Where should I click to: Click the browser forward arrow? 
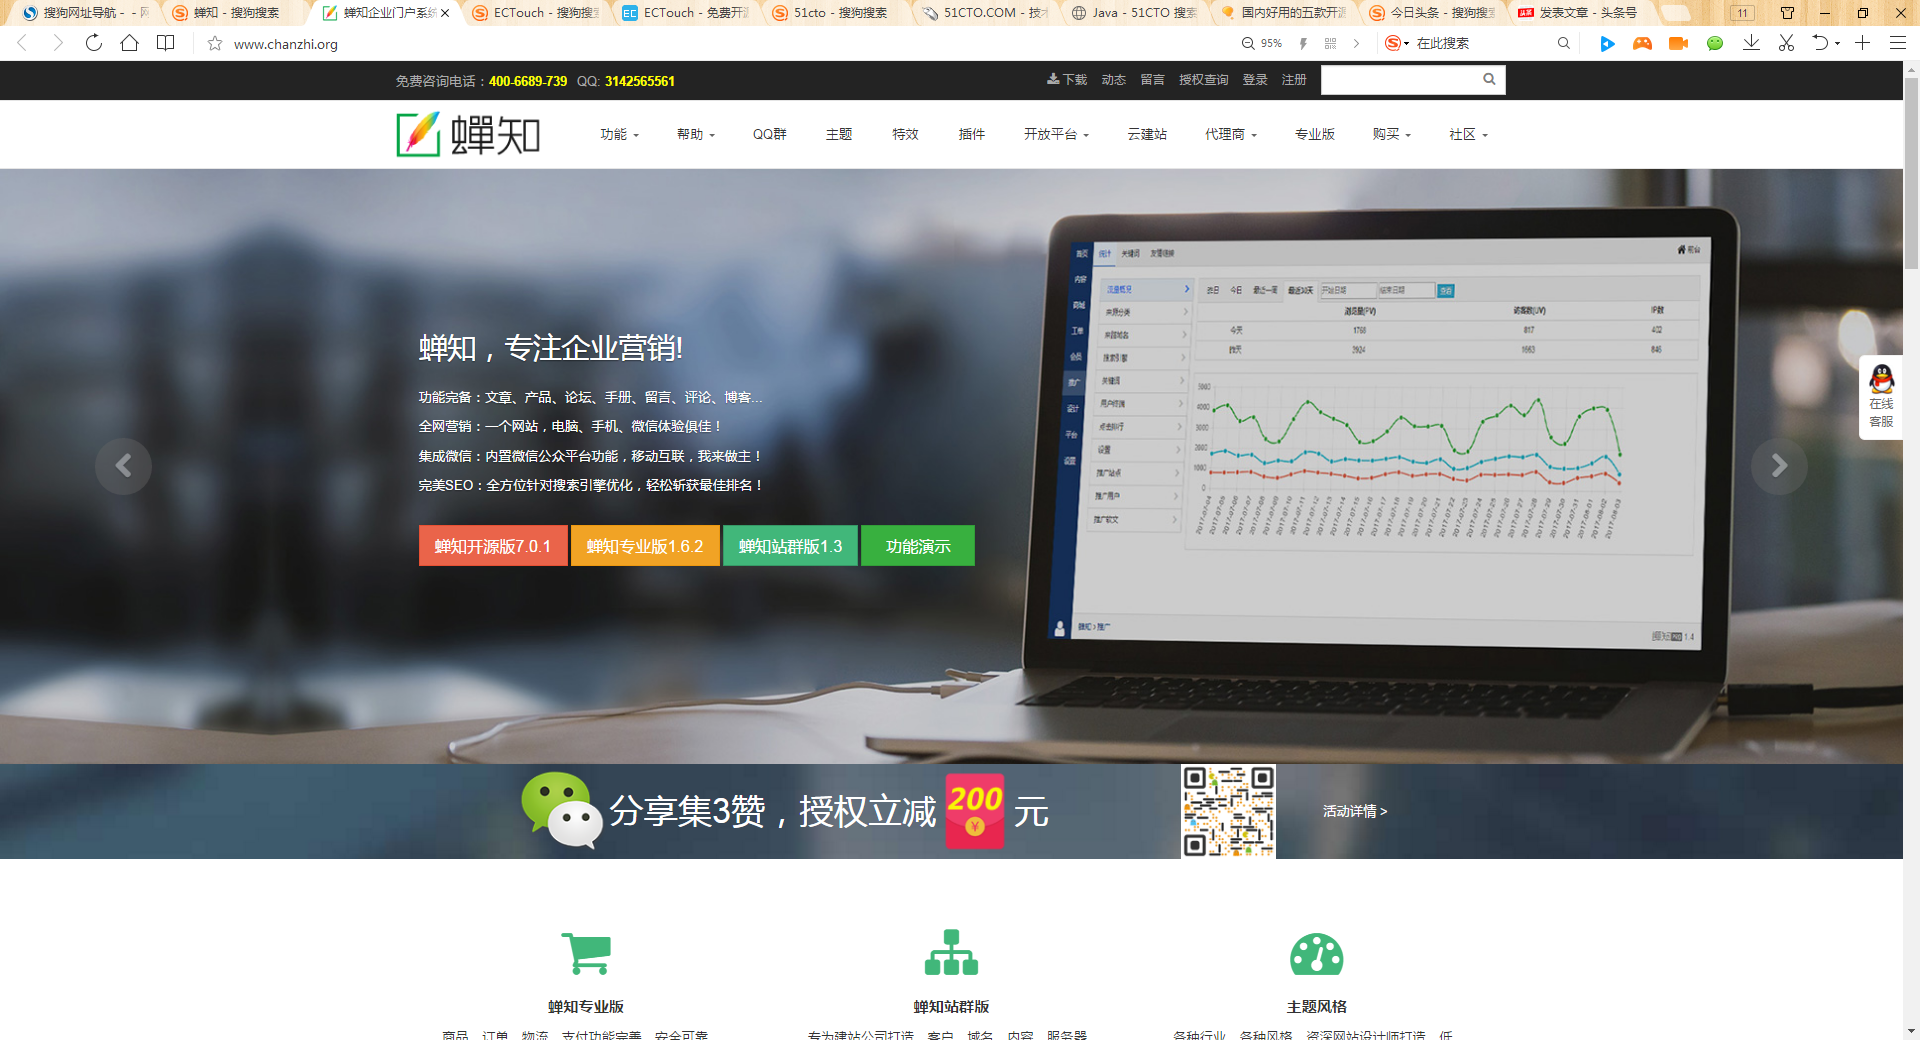[58, 43]
